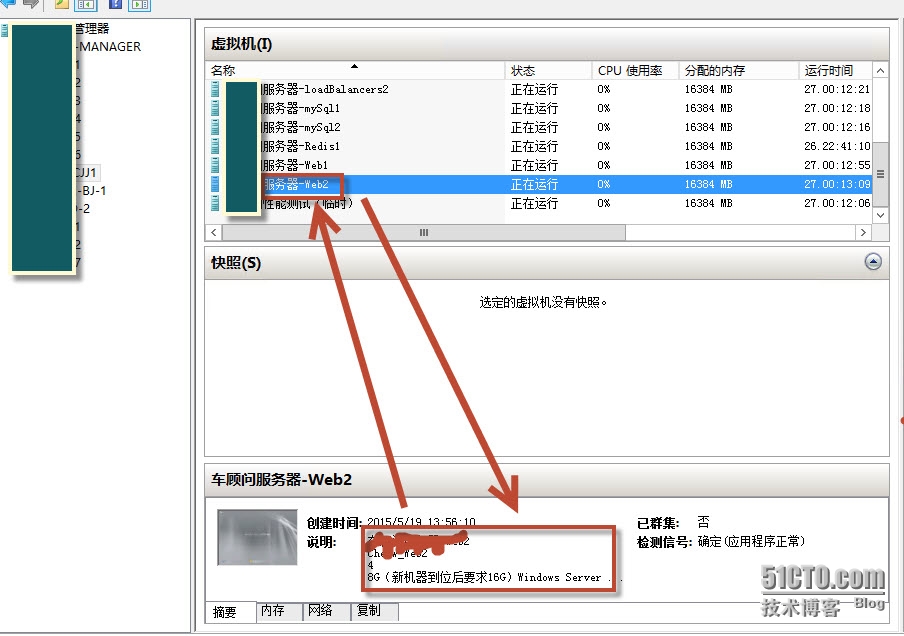Click the uptime value 27.00:12:55
Screen dimensions: 904x636
pyautogui.click(x=837, y=165)
